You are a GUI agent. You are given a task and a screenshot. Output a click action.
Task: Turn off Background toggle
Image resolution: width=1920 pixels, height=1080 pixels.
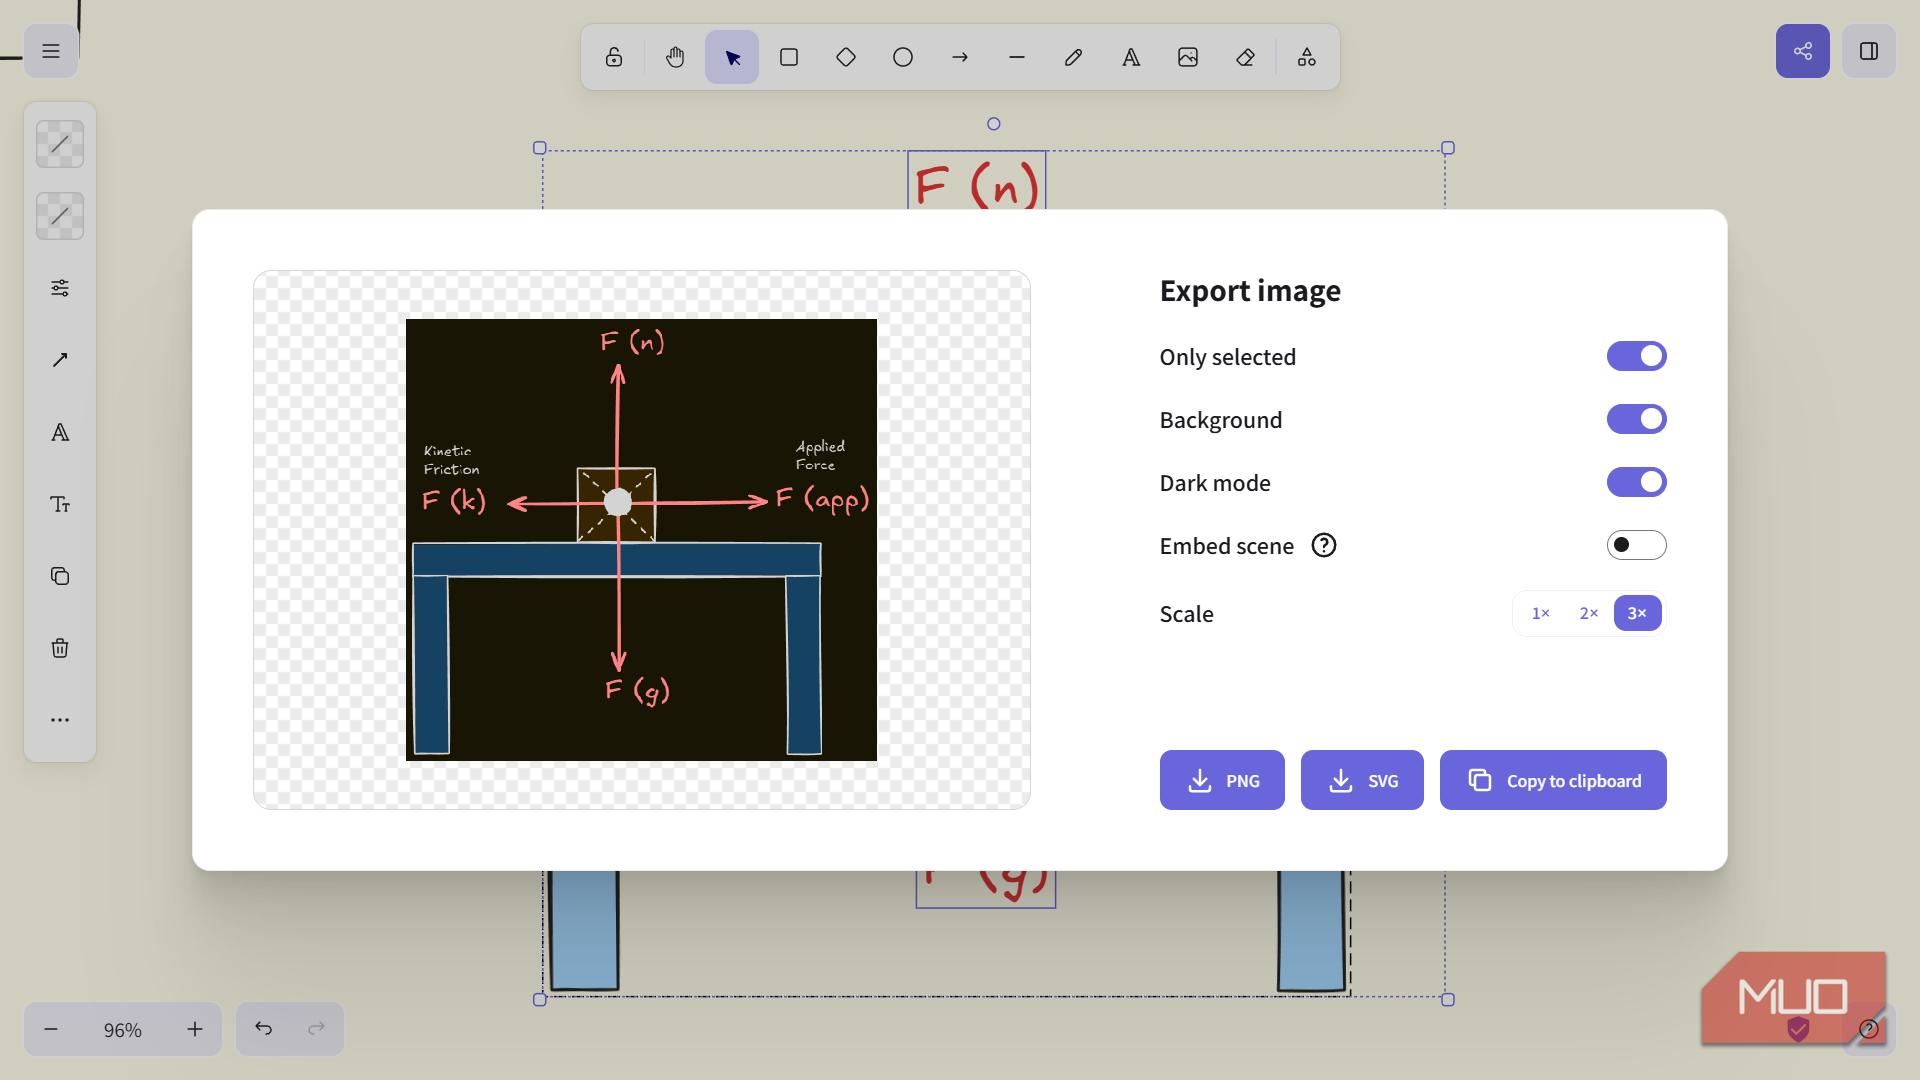pyautogui.click(x=1636, y=419)
